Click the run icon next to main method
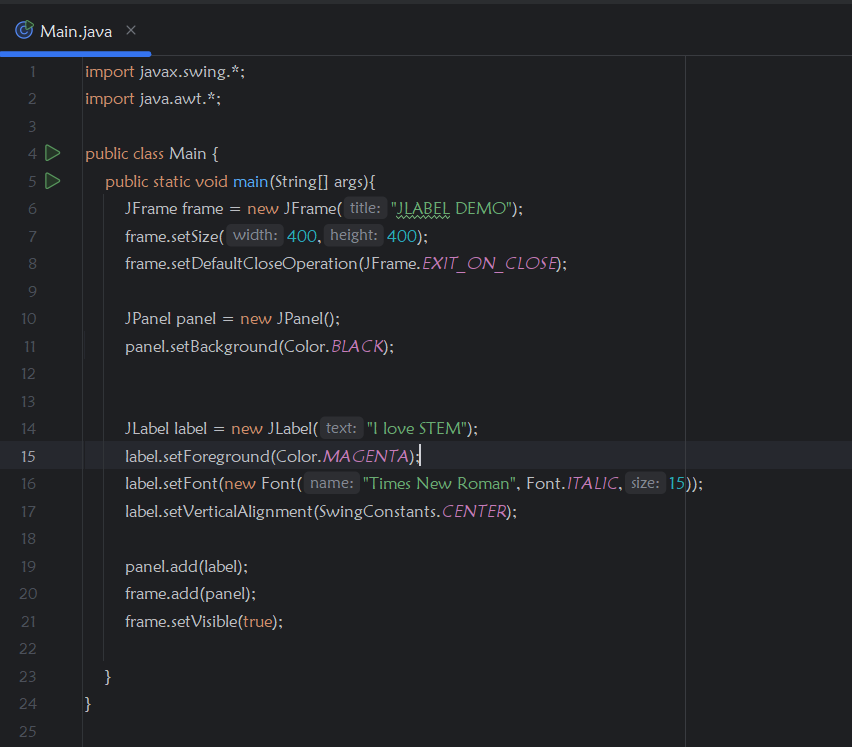Image resolution: width=852 pixels, height=747 pixels. 52,181
